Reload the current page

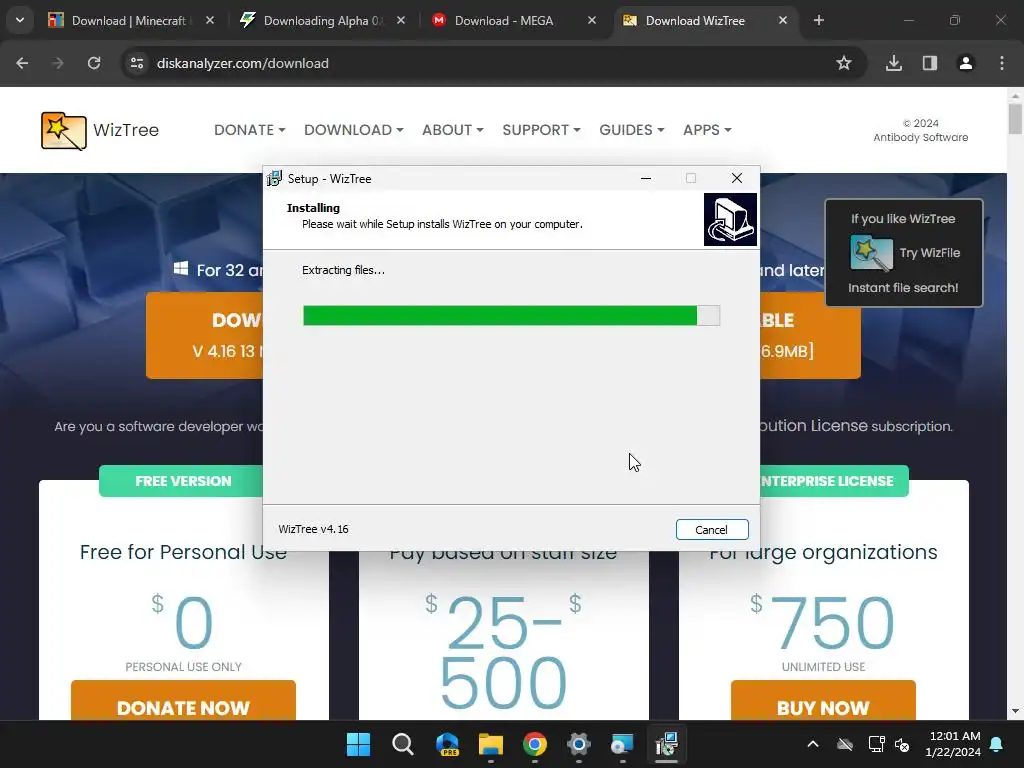tap(94, 63)
